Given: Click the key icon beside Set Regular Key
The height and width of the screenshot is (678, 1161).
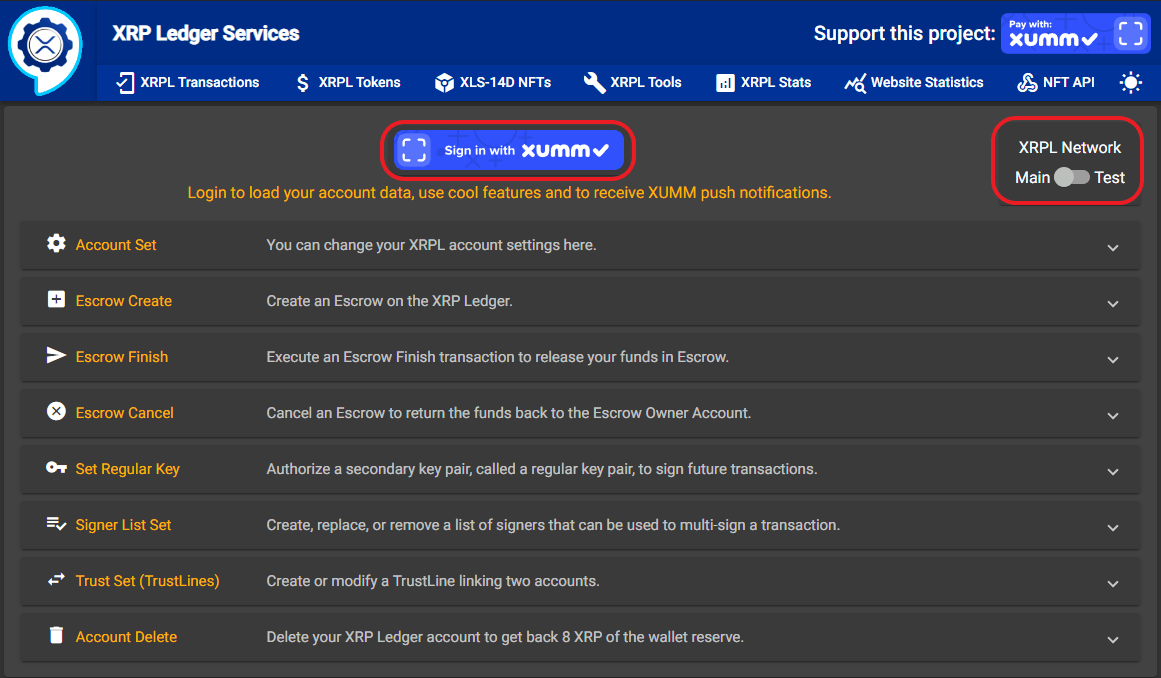Looking at the screenshot, I should point(56,468).
